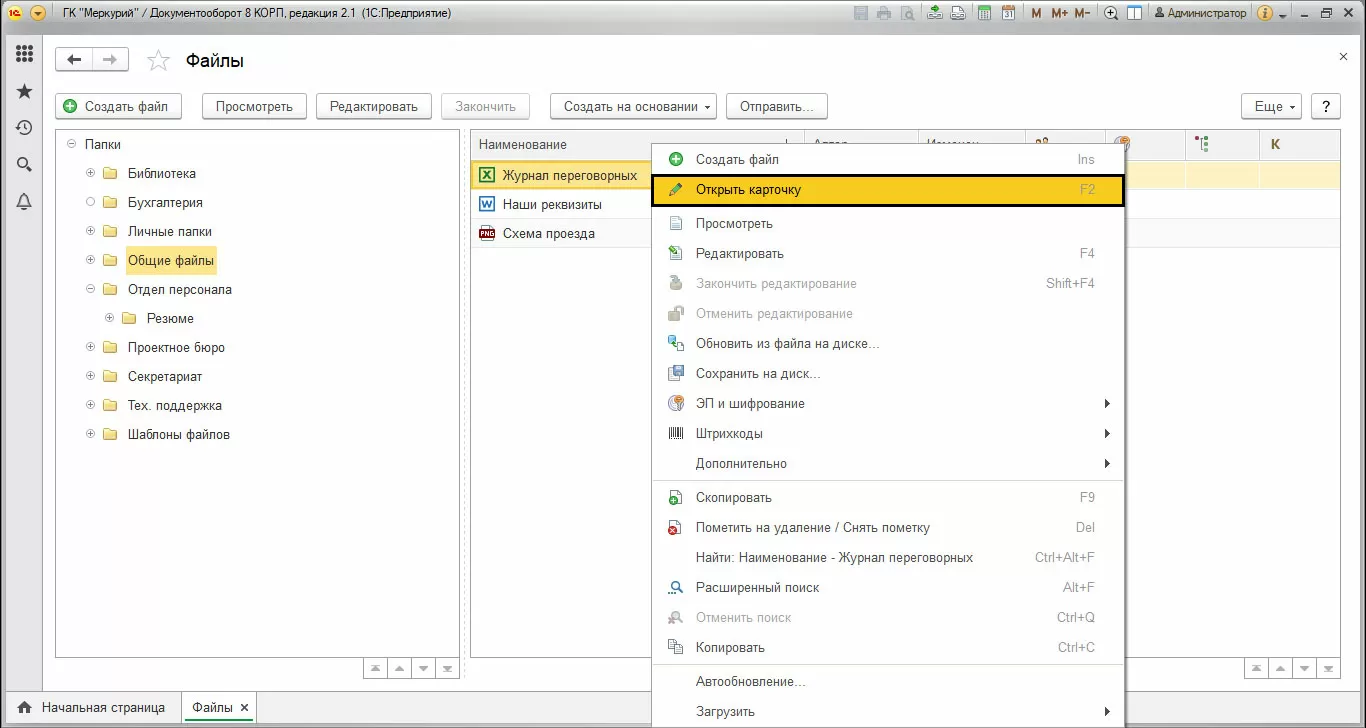This screenshot has width=1366, height=728.
Task: Open the History panel
Action: point(24,128)
